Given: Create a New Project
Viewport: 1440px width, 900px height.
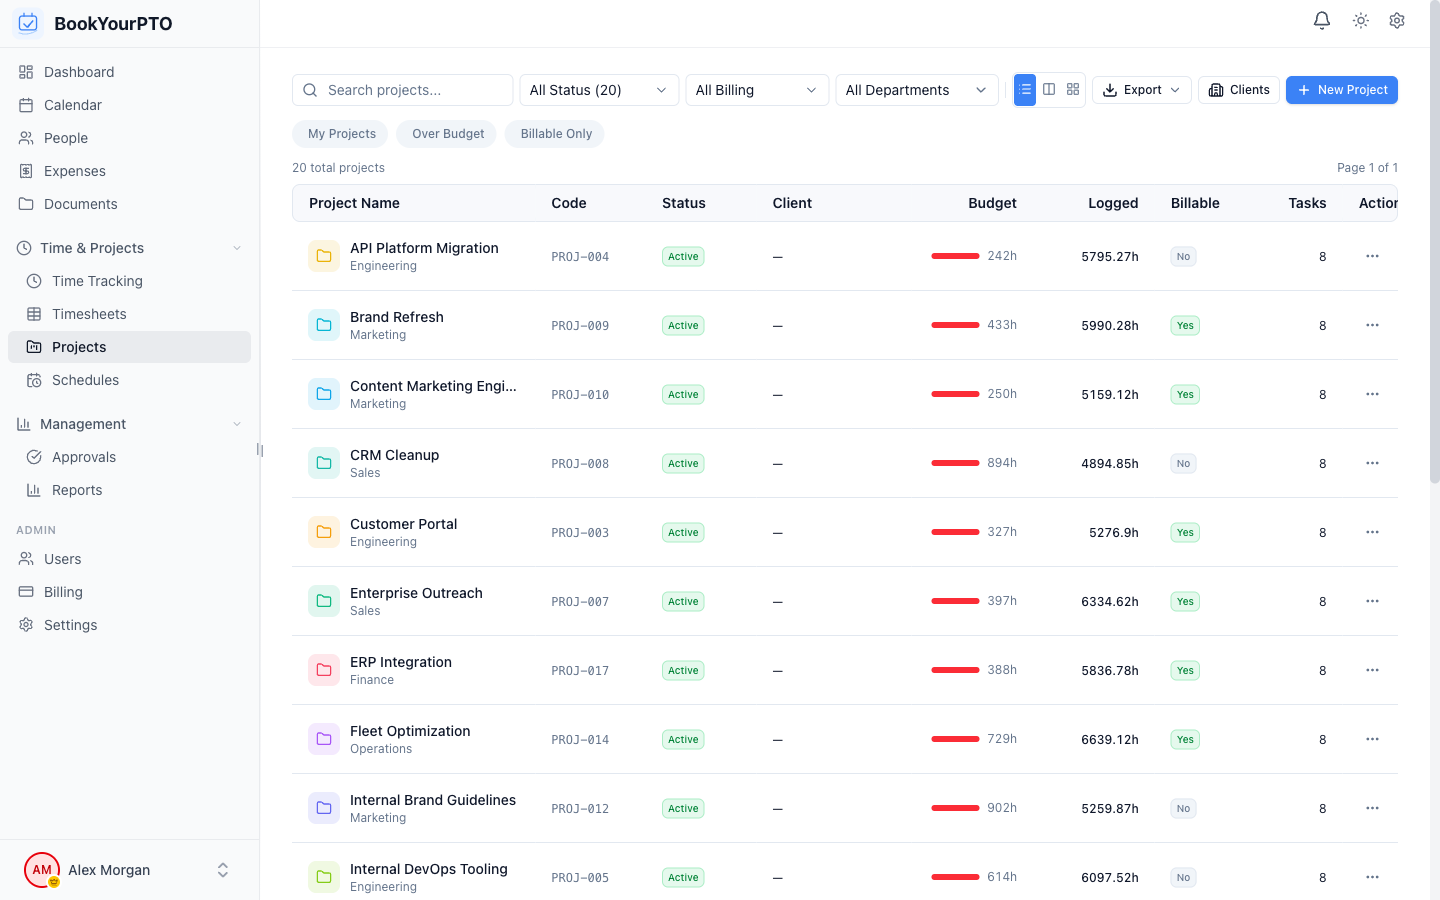Looking at the screenshot, I should pyautogui.click(x=1341, y=89).
